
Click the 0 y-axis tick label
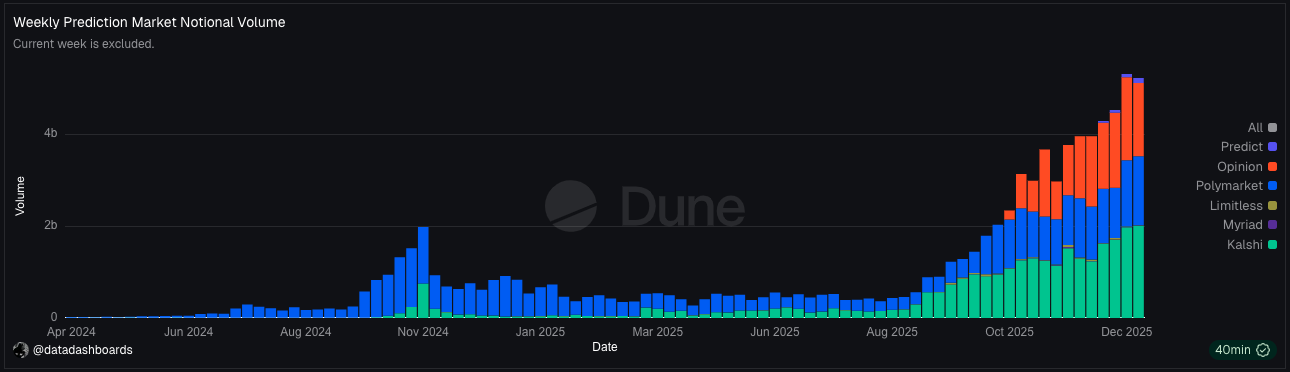54,317
